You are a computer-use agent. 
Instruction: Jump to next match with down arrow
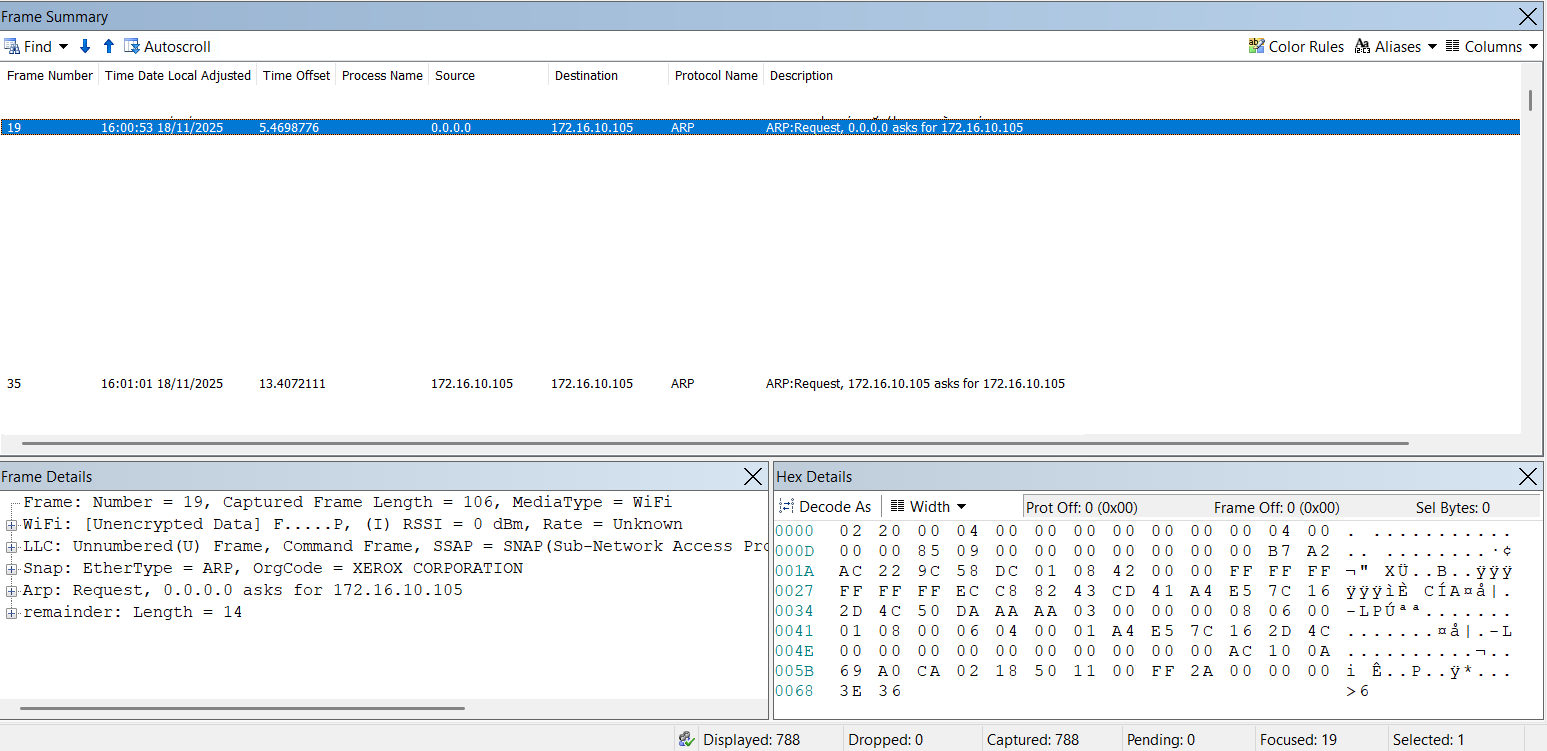tap(85, 47)
